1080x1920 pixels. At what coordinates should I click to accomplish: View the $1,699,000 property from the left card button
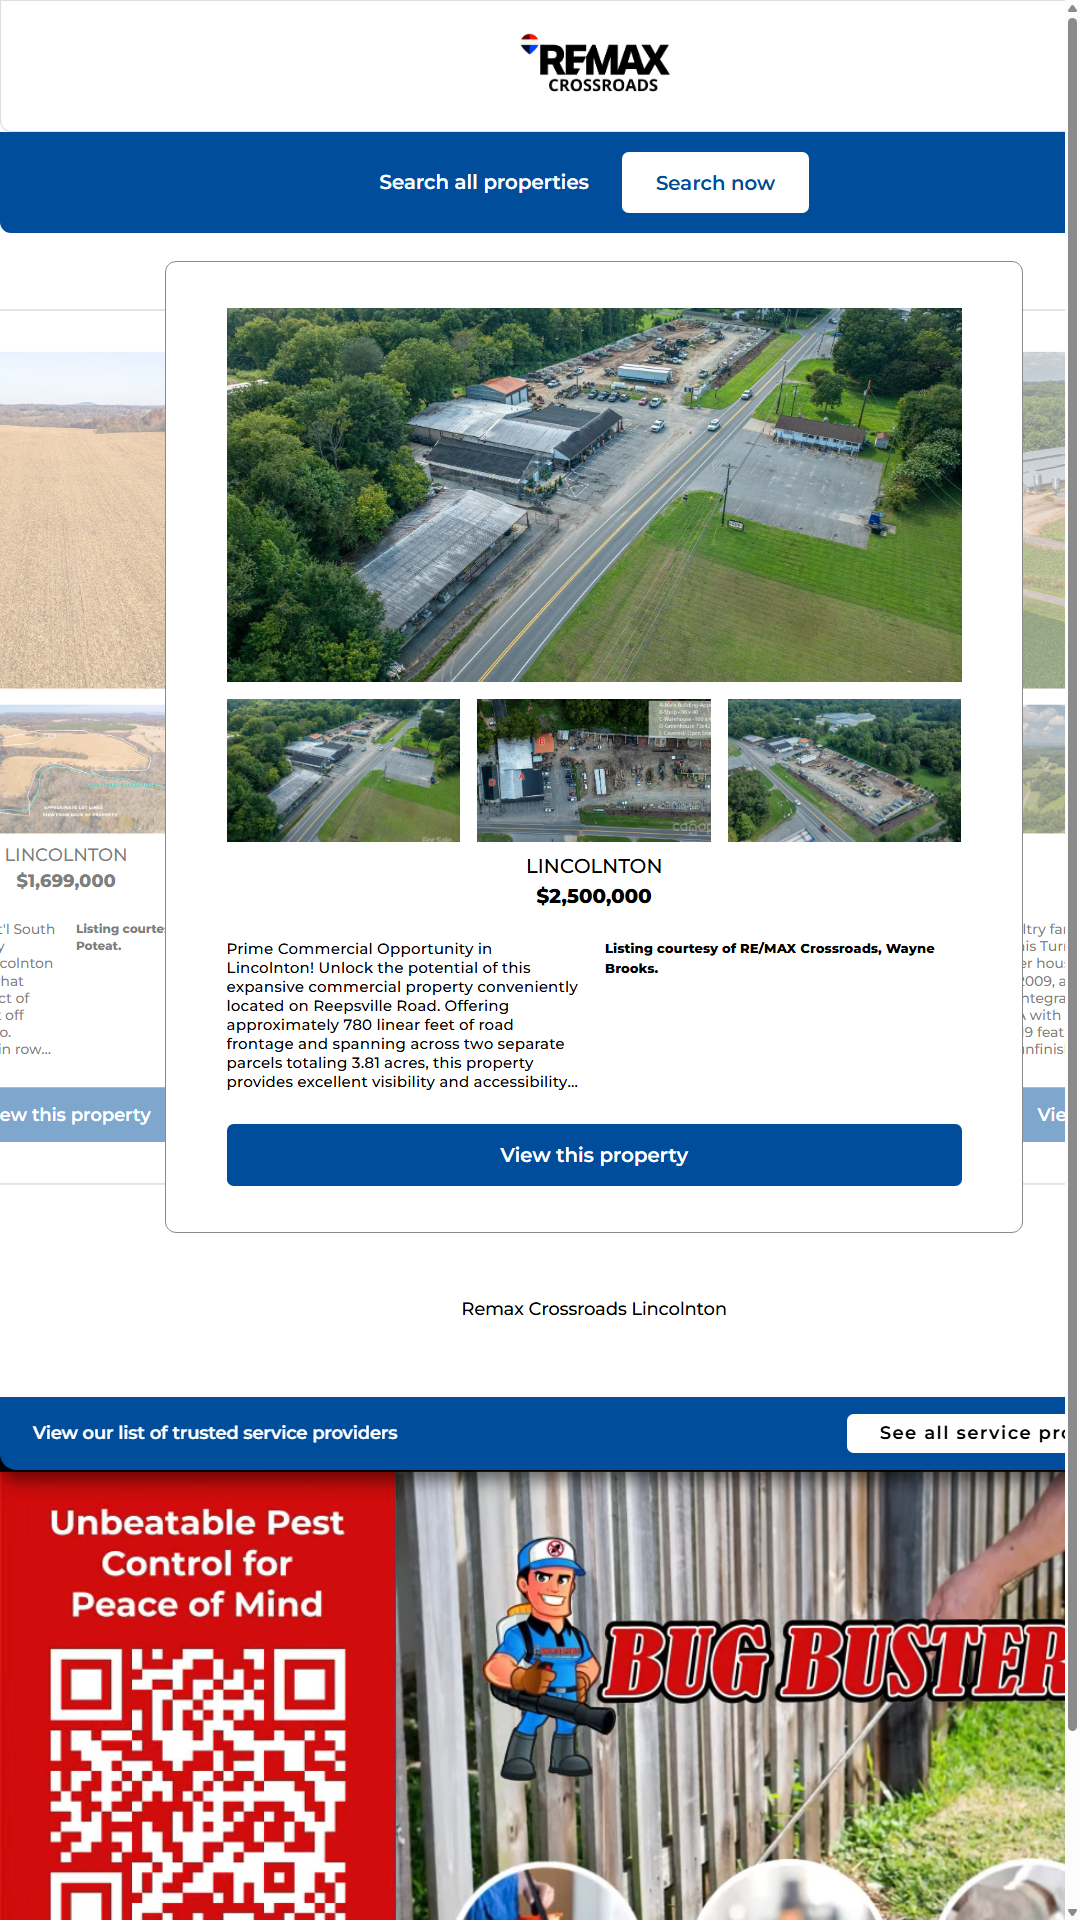[80, 1115]
